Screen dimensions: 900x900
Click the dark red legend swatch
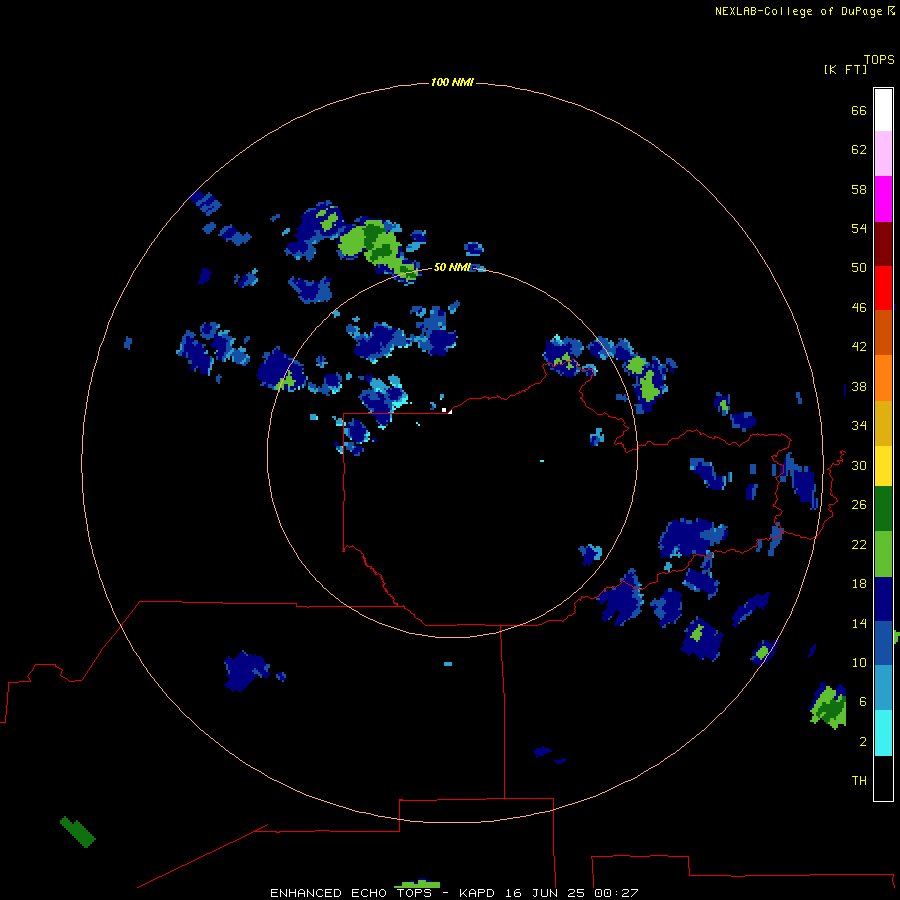click(883, 244)
